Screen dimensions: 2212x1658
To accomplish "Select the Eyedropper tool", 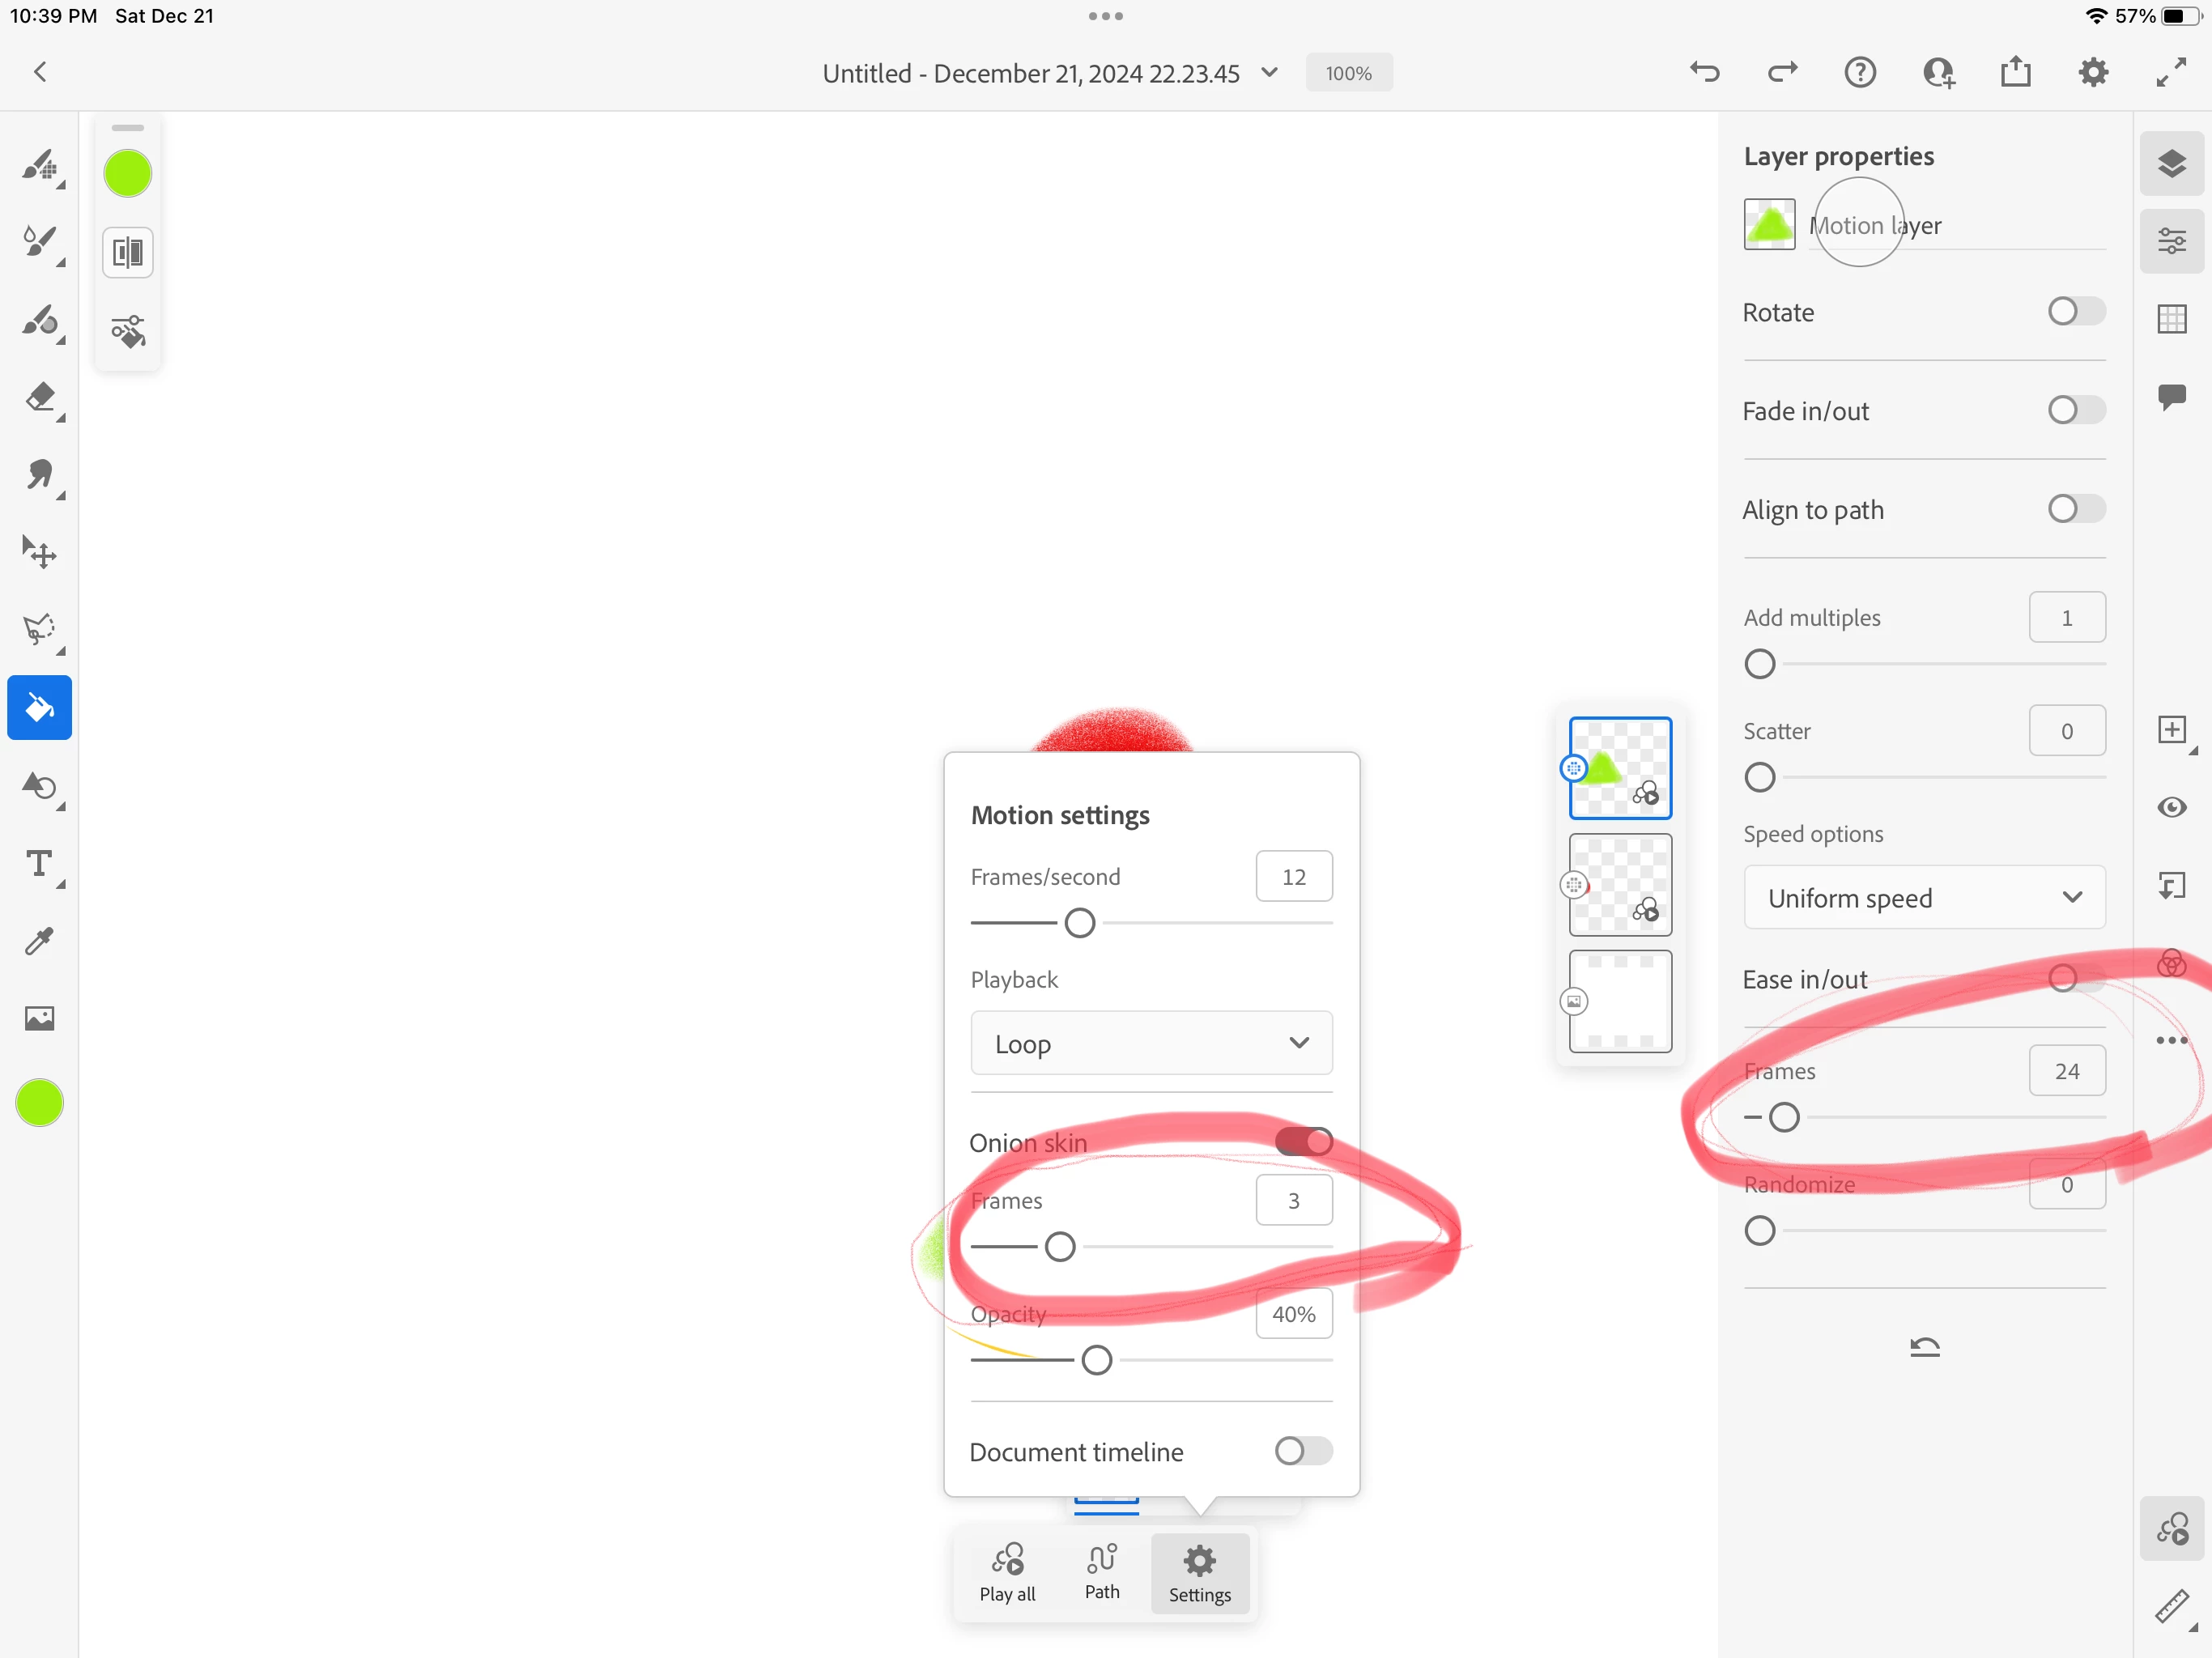I will [40, 941].
